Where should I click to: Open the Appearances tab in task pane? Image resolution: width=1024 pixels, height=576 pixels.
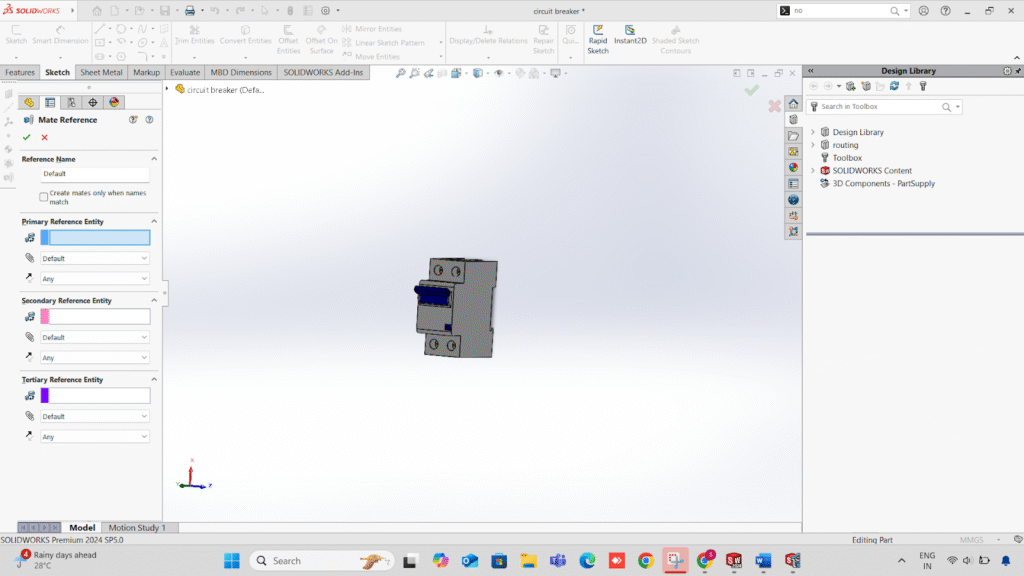tap(793, 167)
